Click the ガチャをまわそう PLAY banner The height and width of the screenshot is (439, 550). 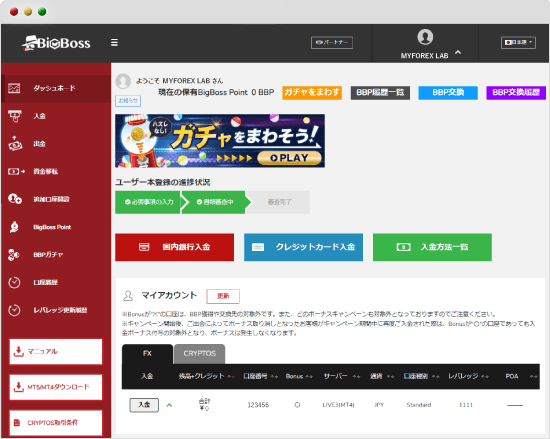220,141
